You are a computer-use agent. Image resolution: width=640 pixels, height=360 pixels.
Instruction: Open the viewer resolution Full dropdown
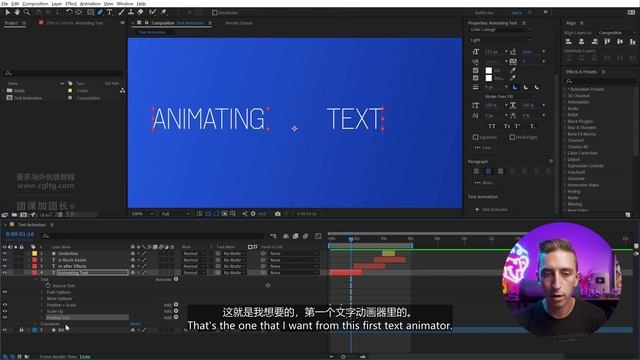tap(176, 213)
